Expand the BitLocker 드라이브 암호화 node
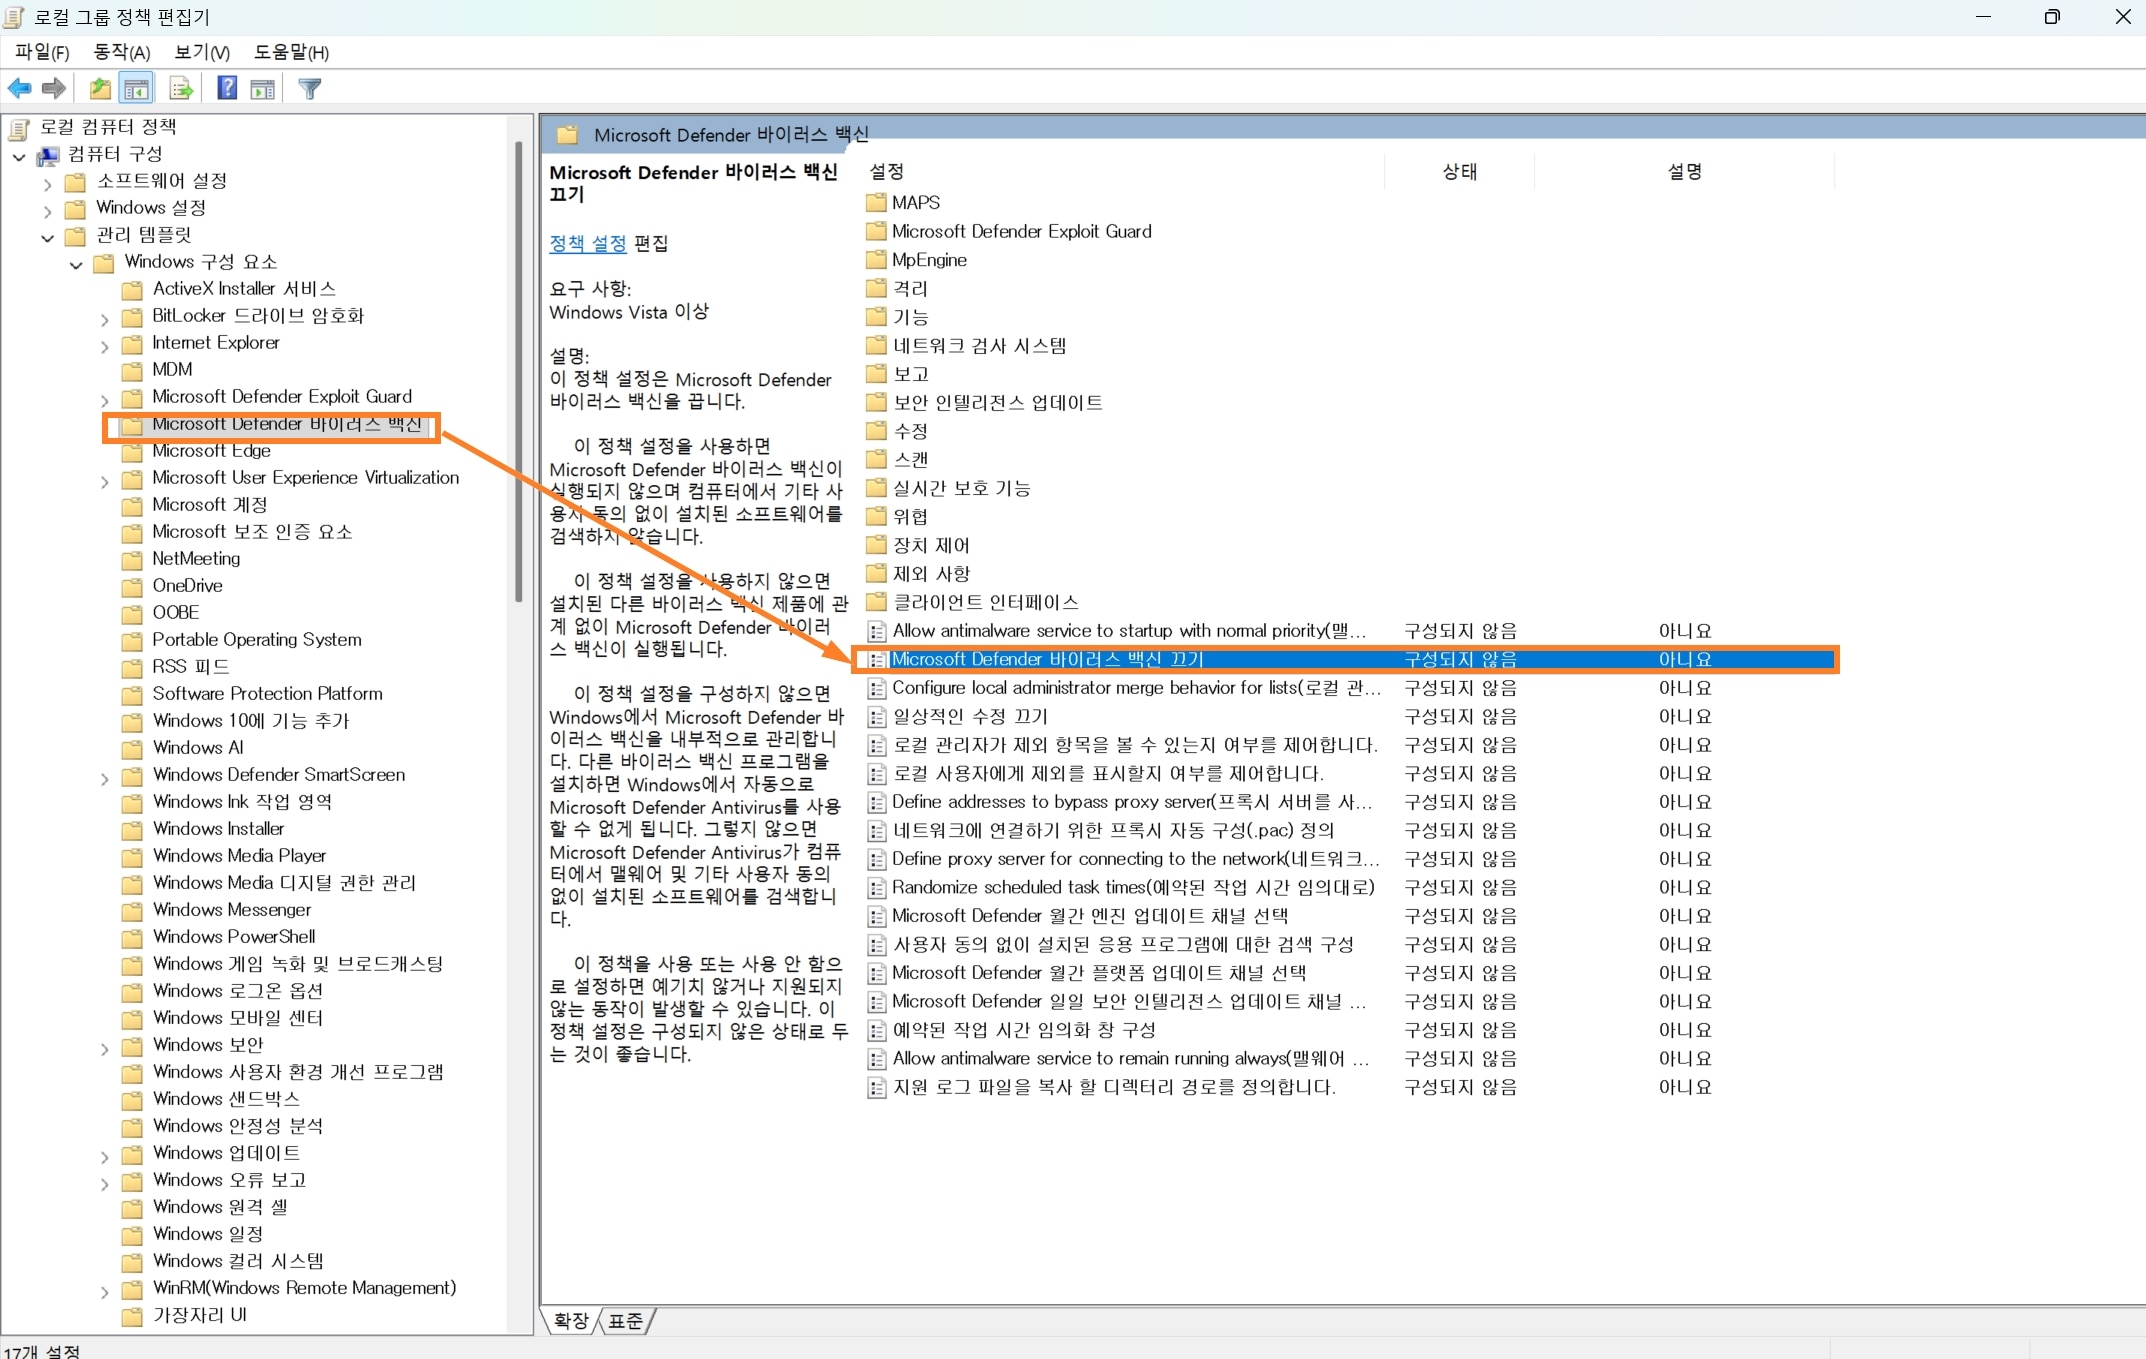 click(104, 318)
